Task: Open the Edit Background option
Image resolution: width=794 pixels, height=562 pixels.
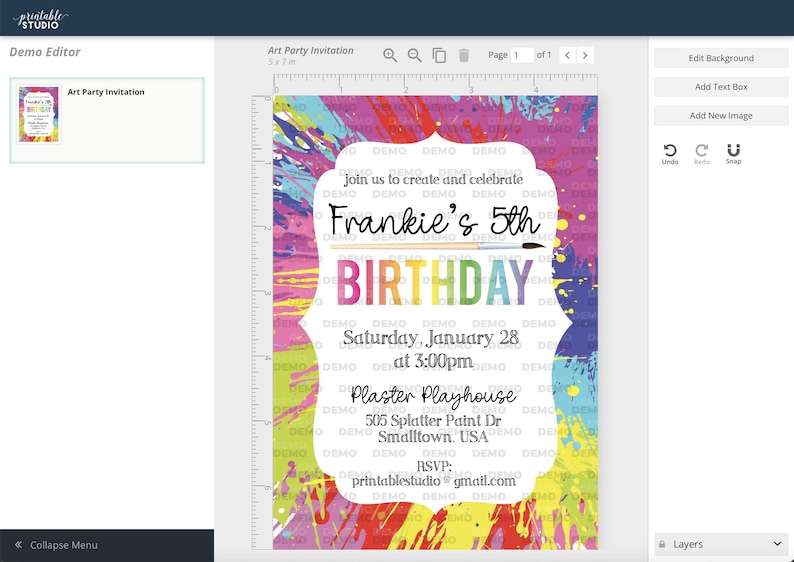Action: [721, 58]
